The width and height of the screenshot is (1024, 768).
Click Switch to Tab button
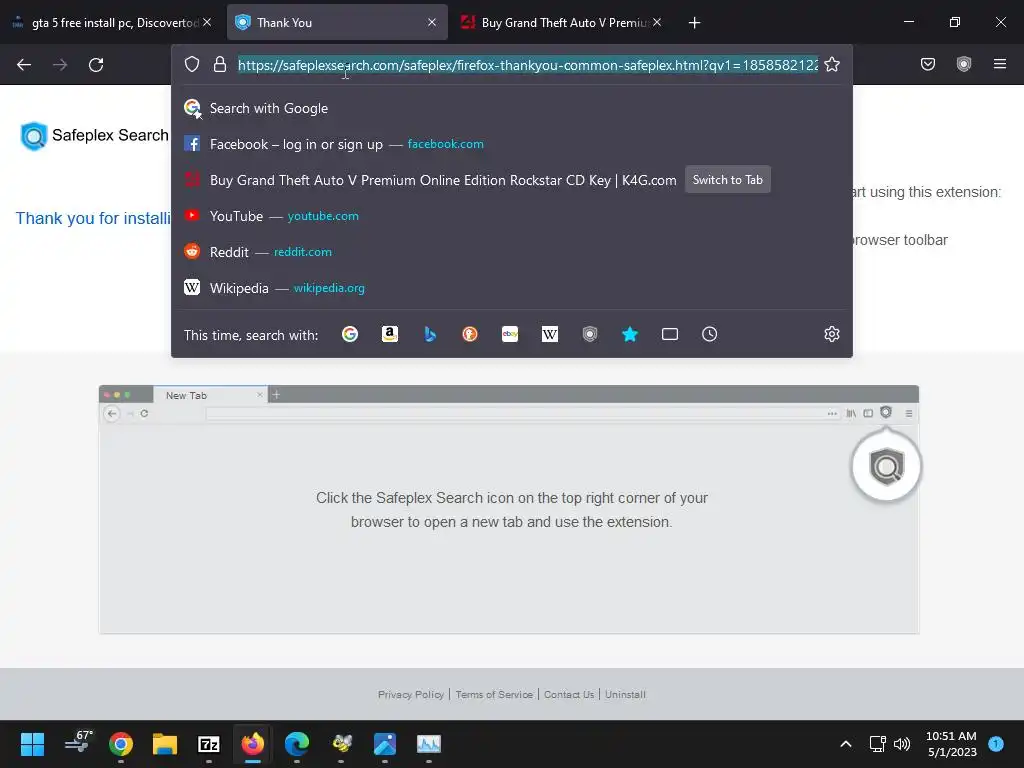pos(728,180)
